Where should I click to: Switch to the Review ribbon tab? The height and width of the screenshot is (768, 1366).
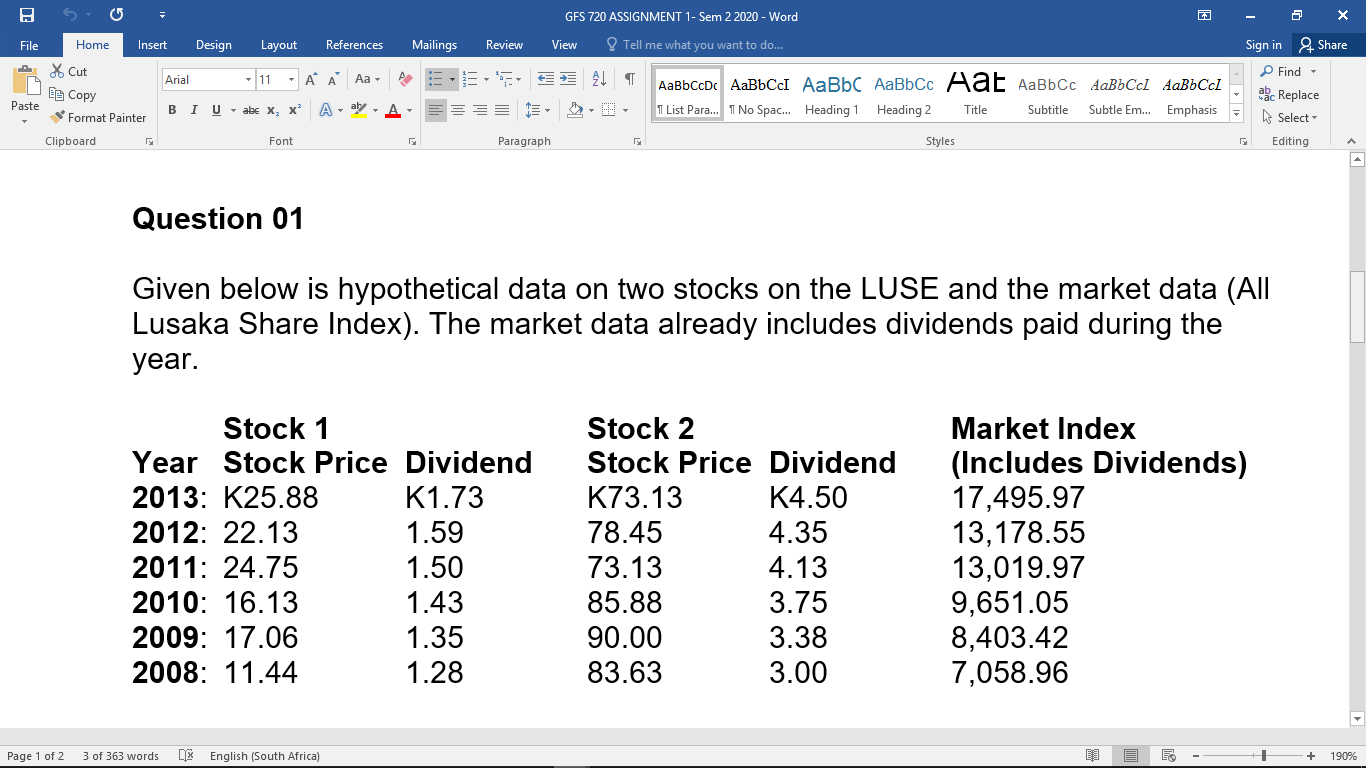pos(504,45)
